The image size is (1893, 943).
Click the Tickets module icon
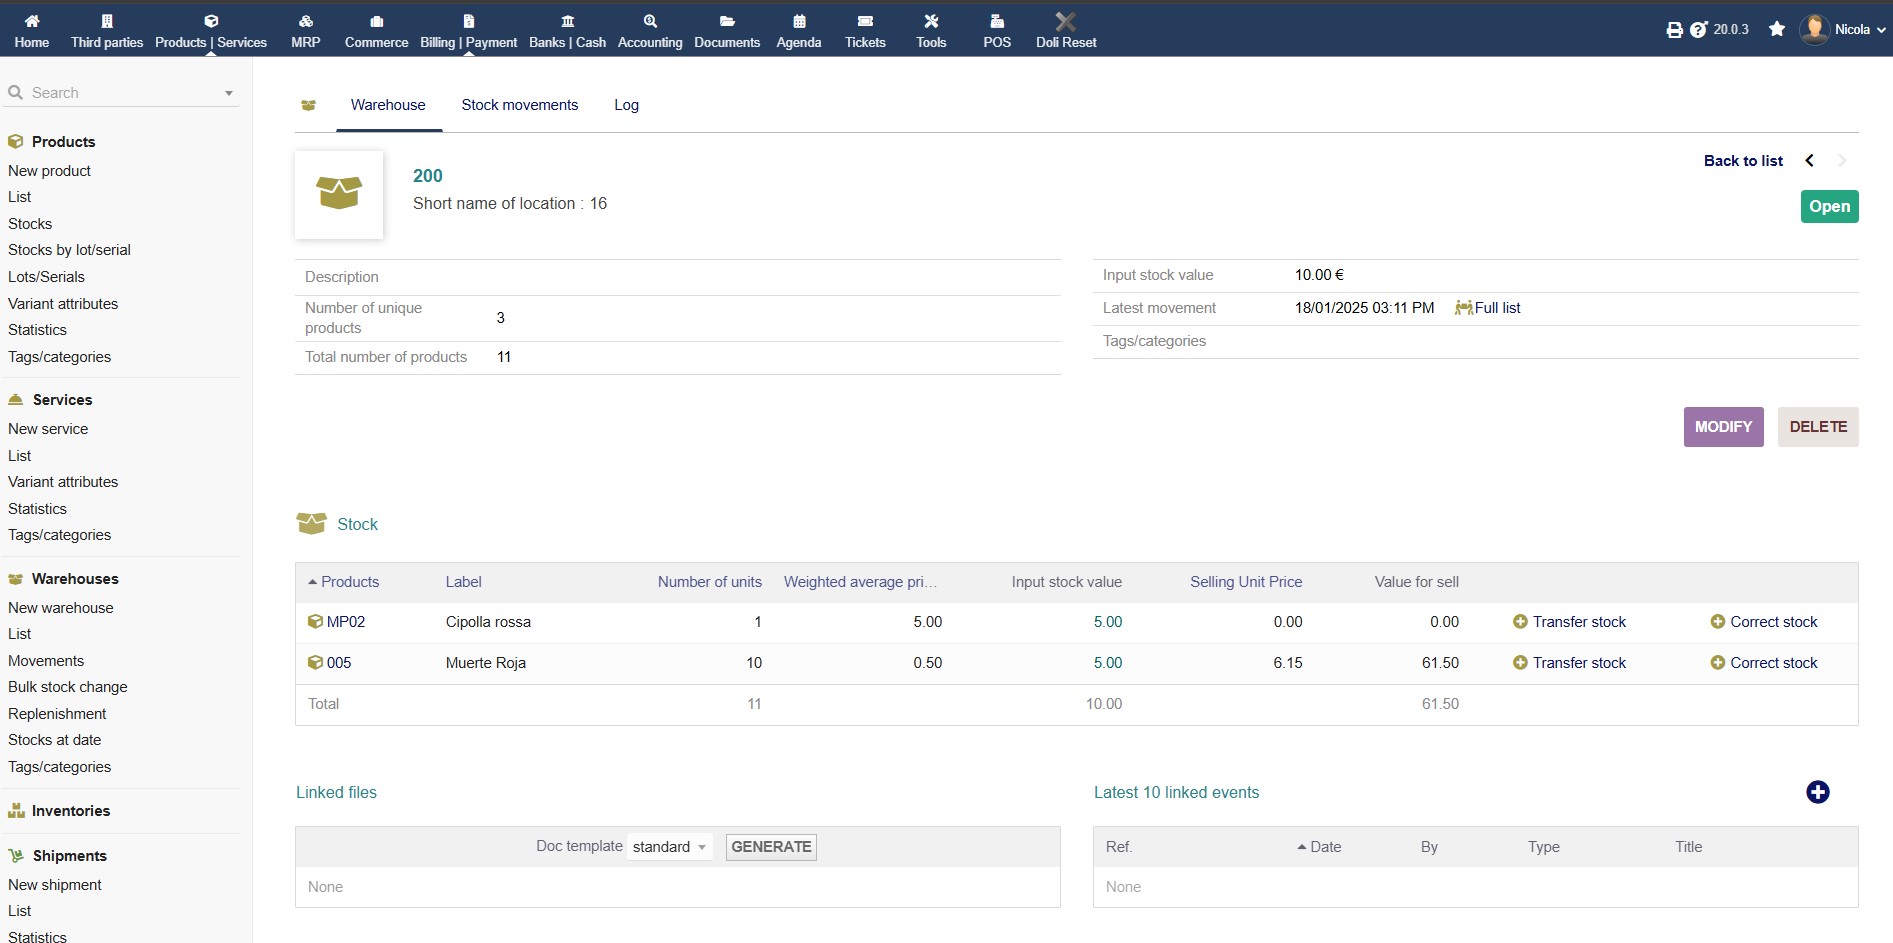(x=865, y=21)
